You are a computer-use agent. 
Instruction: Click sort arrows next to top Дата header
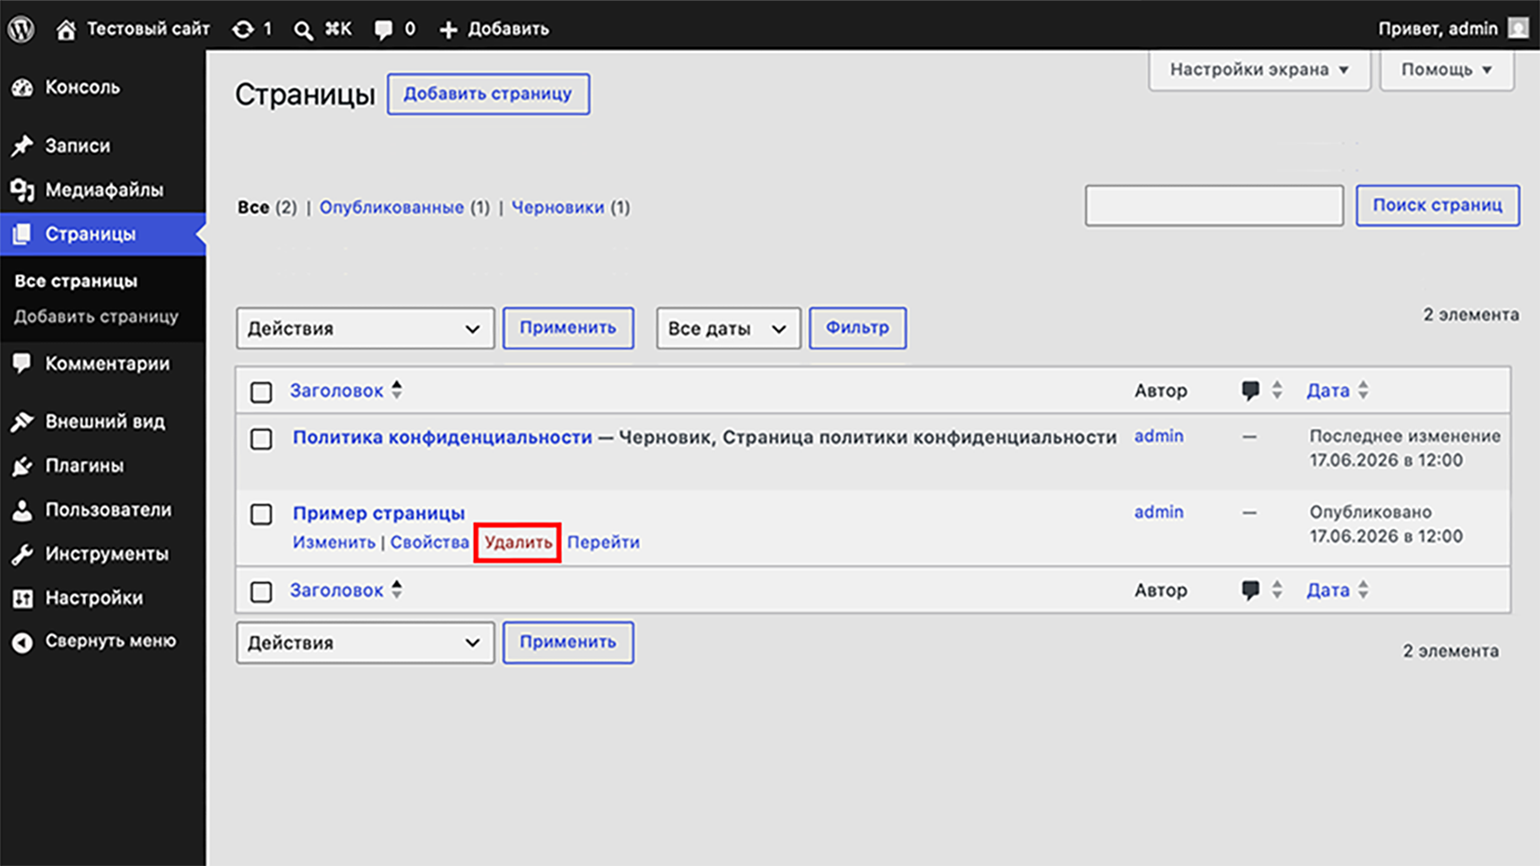tap(1363, 391)
